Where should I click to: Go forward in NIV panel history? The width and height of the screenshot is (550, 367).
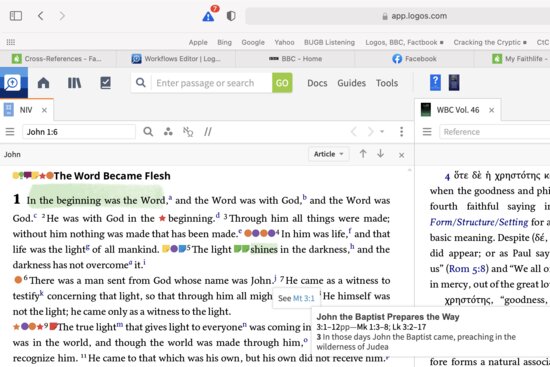click(370, 132)
